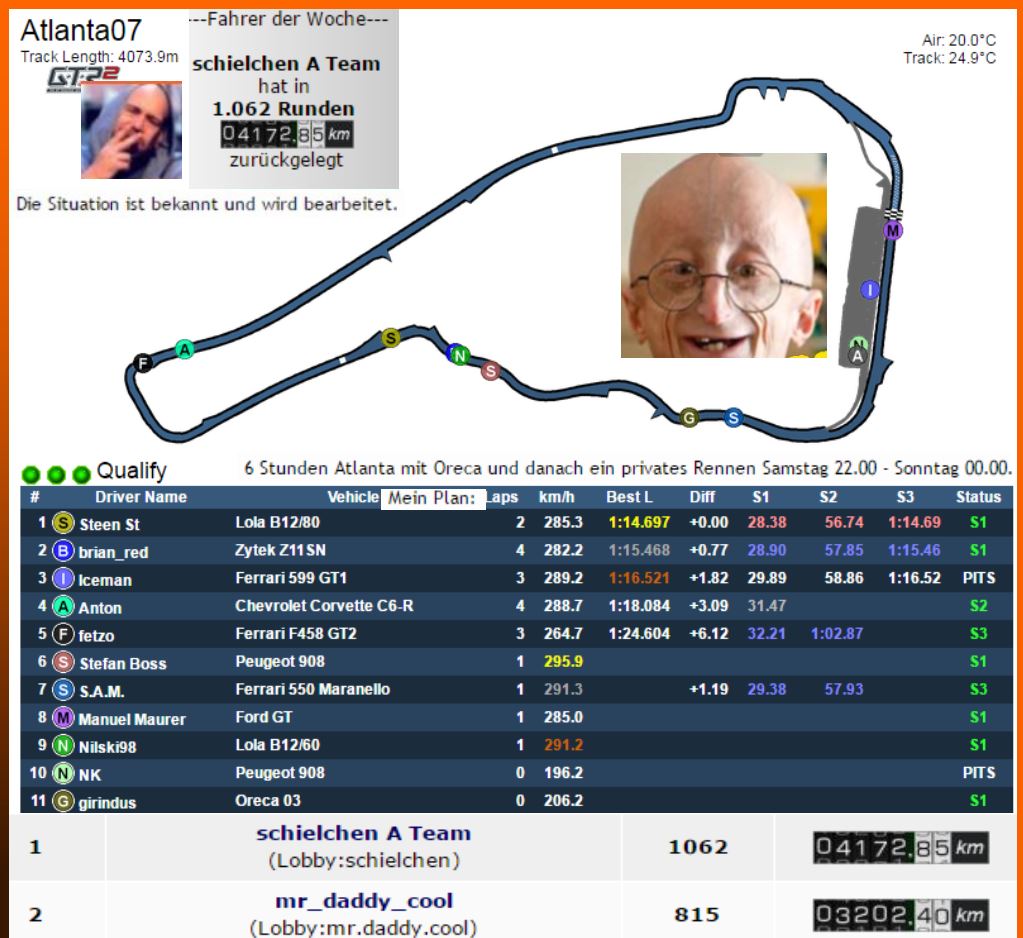The width and height of the screenshot is (1023, 938).
Task: Click the 03202.40 km odometer image
Action: [x=900, y=914]
